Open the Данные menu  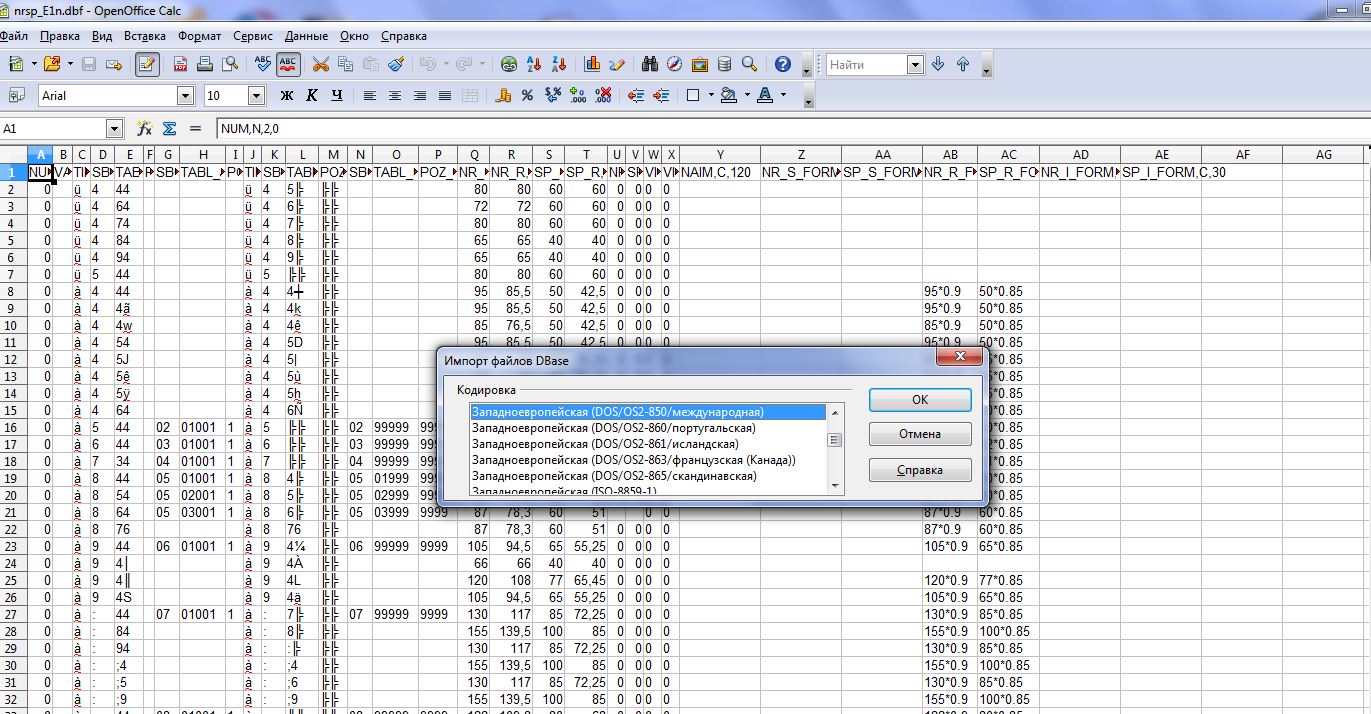(x=306, y=36)
